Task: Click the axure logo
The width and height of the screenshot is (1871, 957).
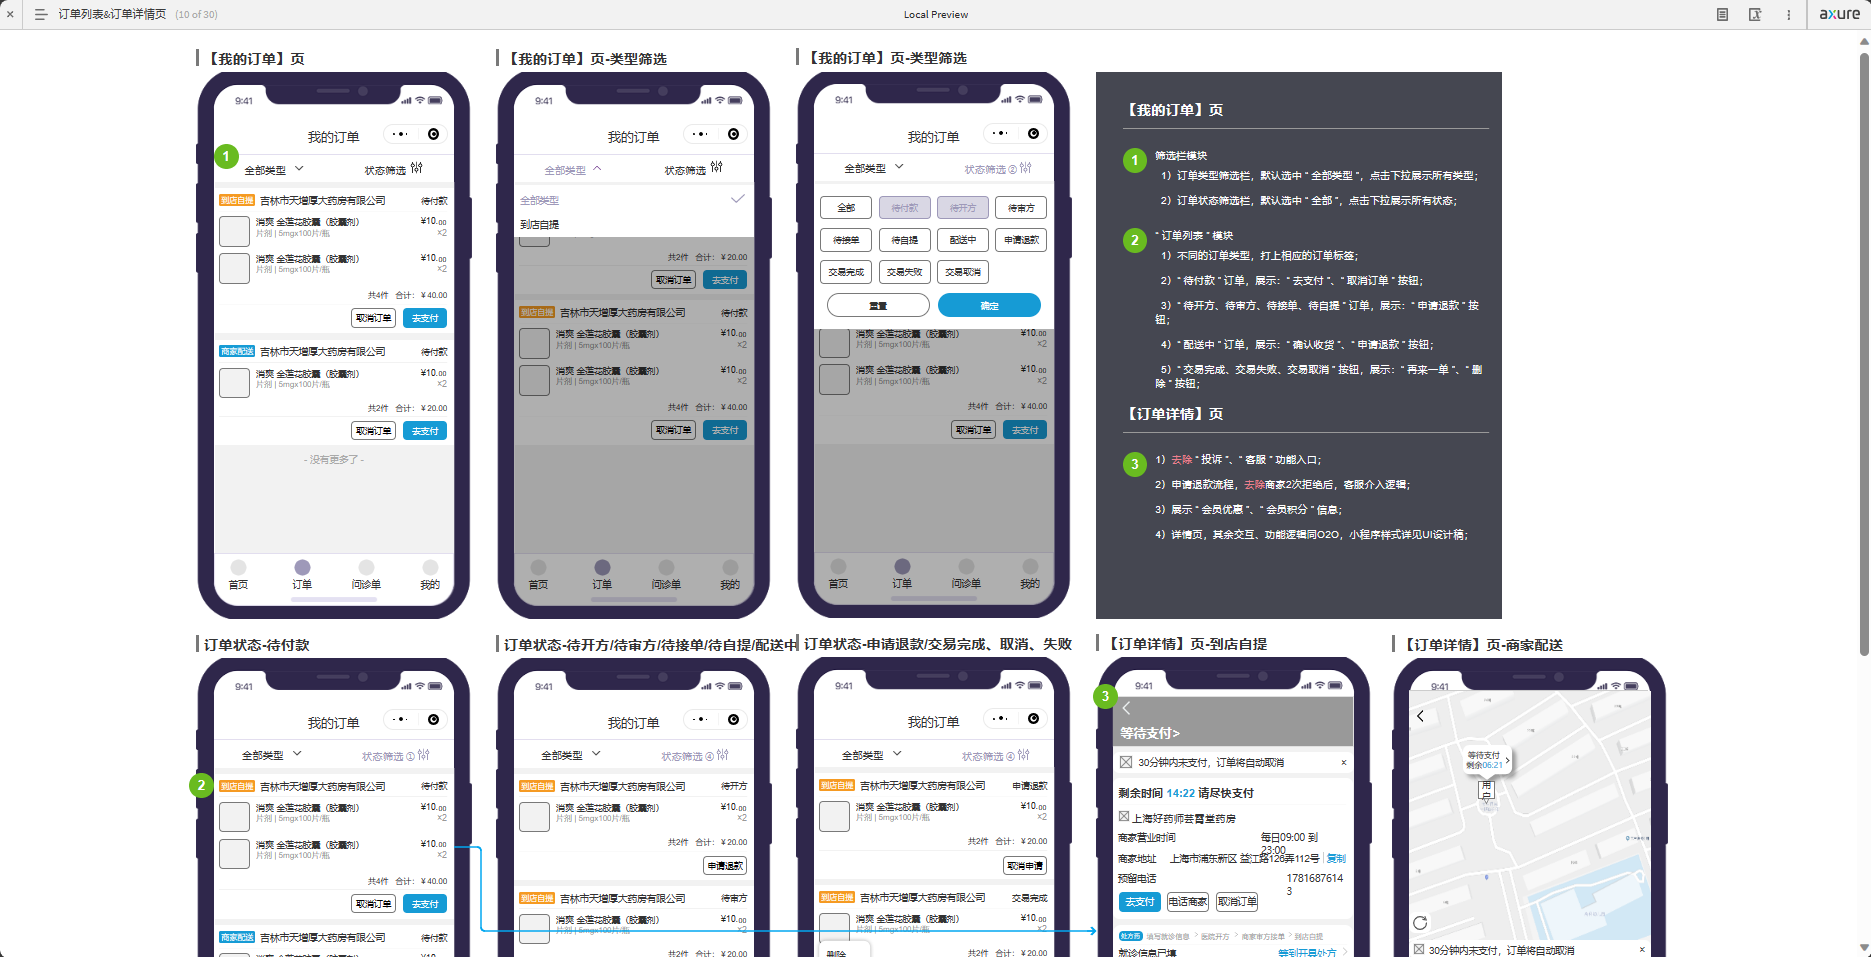Action: [1839, 14]
